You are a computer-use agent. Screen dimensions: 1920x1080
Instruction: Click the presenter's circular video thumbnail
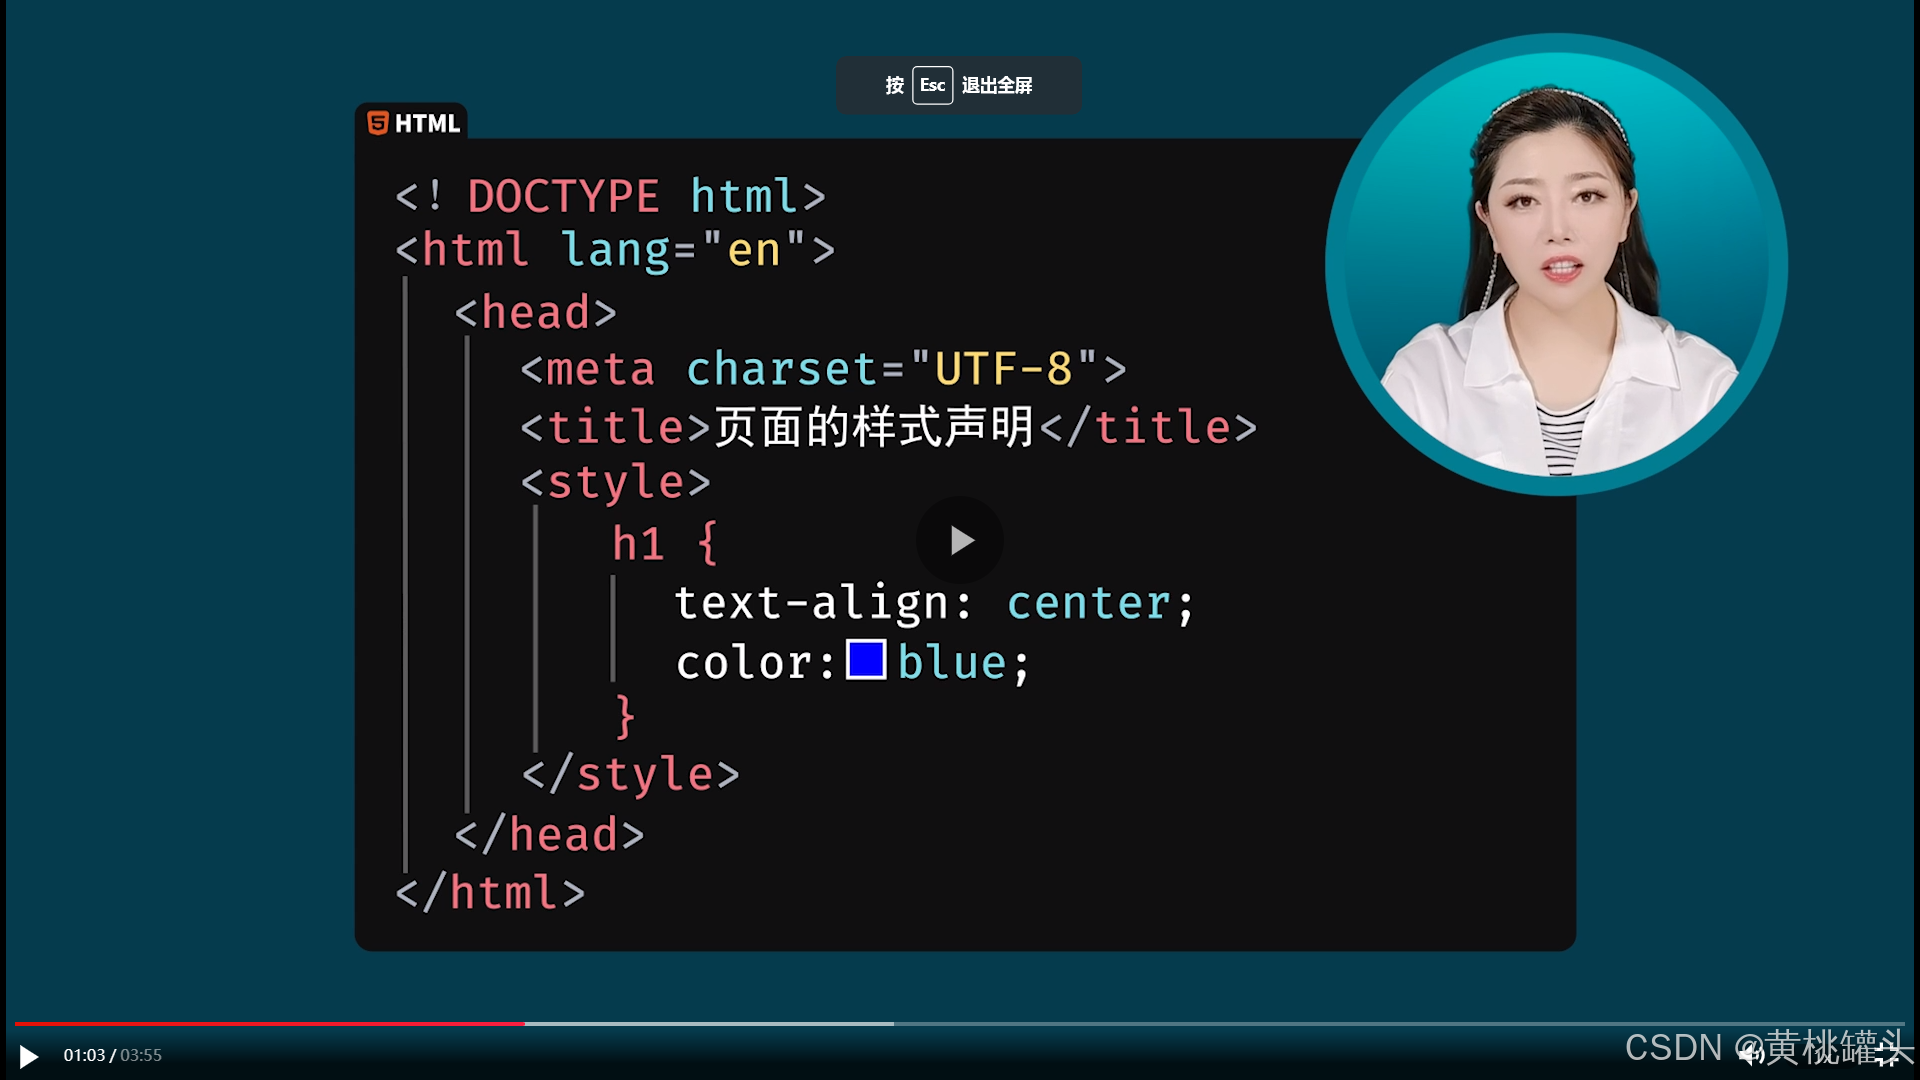(1556, 264)
